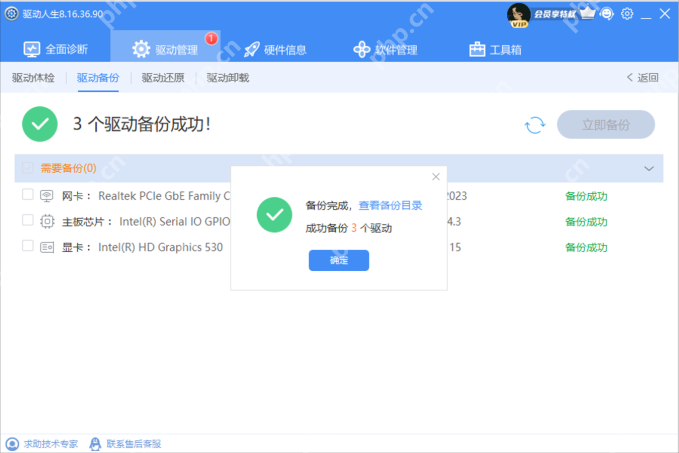Open the 软件管理 tab

[385, 49]
